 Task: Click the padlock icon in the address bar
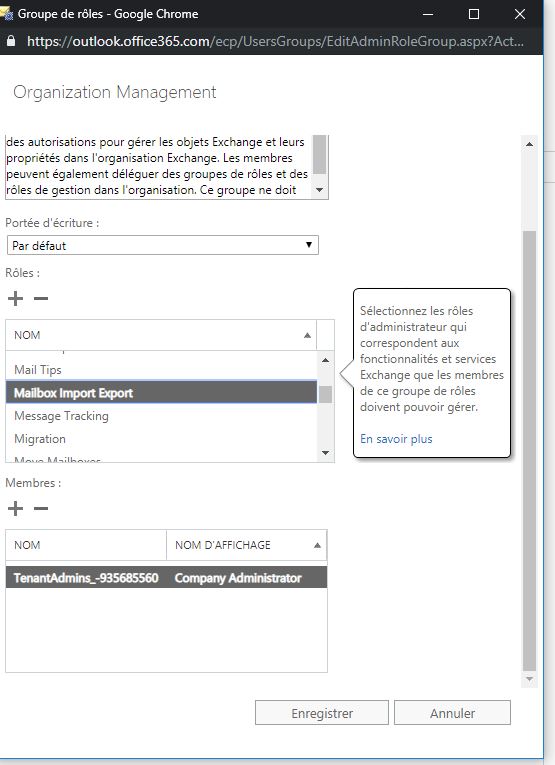11,40
